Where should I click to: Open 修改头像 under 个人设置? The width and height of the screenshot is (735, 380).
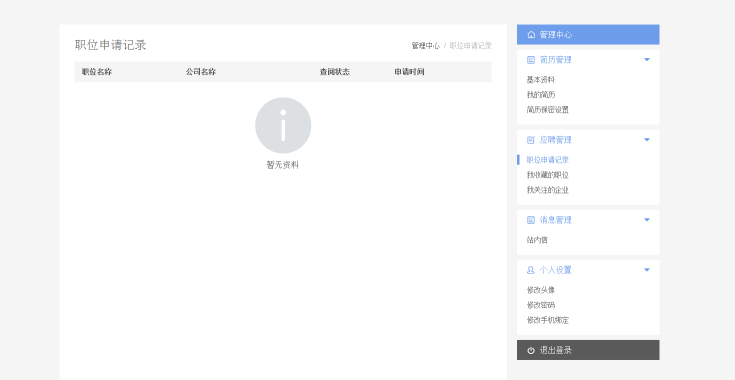[540, 291]
